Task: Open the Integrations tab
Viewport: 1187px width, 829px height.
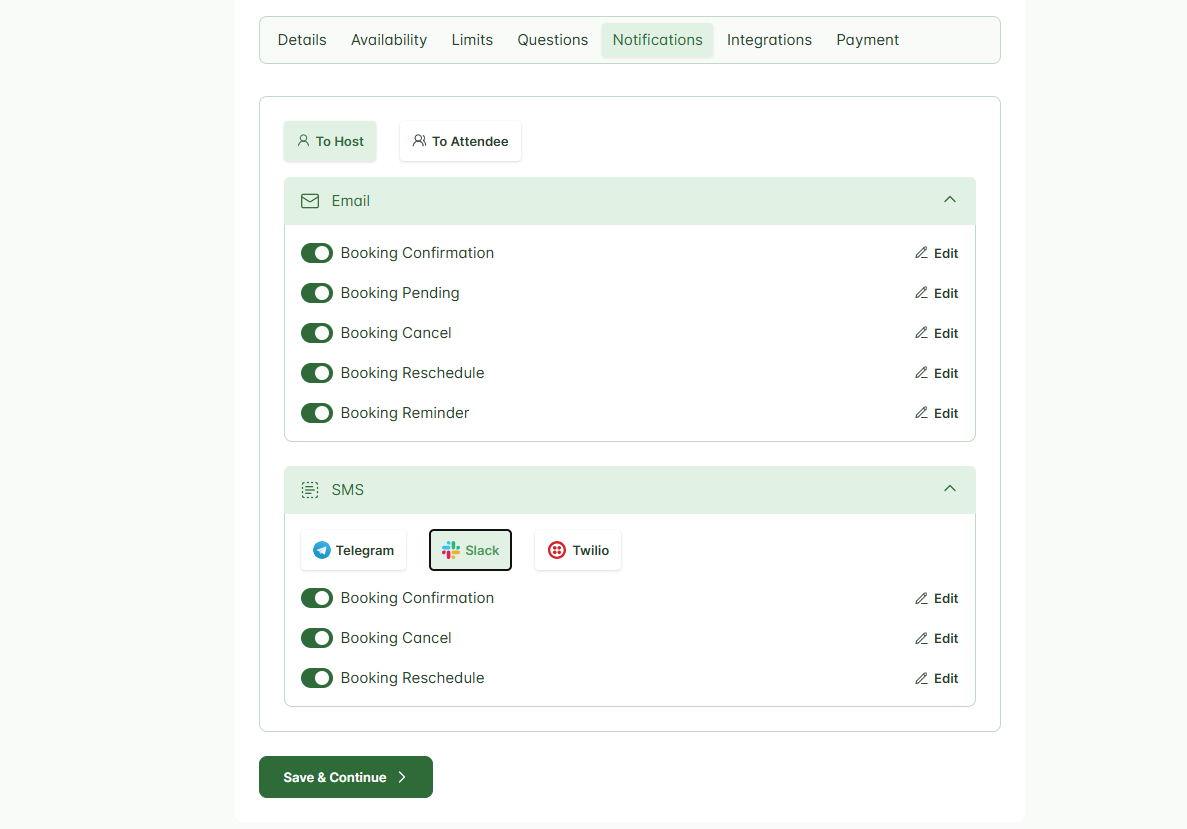Action: pos(769,40)
